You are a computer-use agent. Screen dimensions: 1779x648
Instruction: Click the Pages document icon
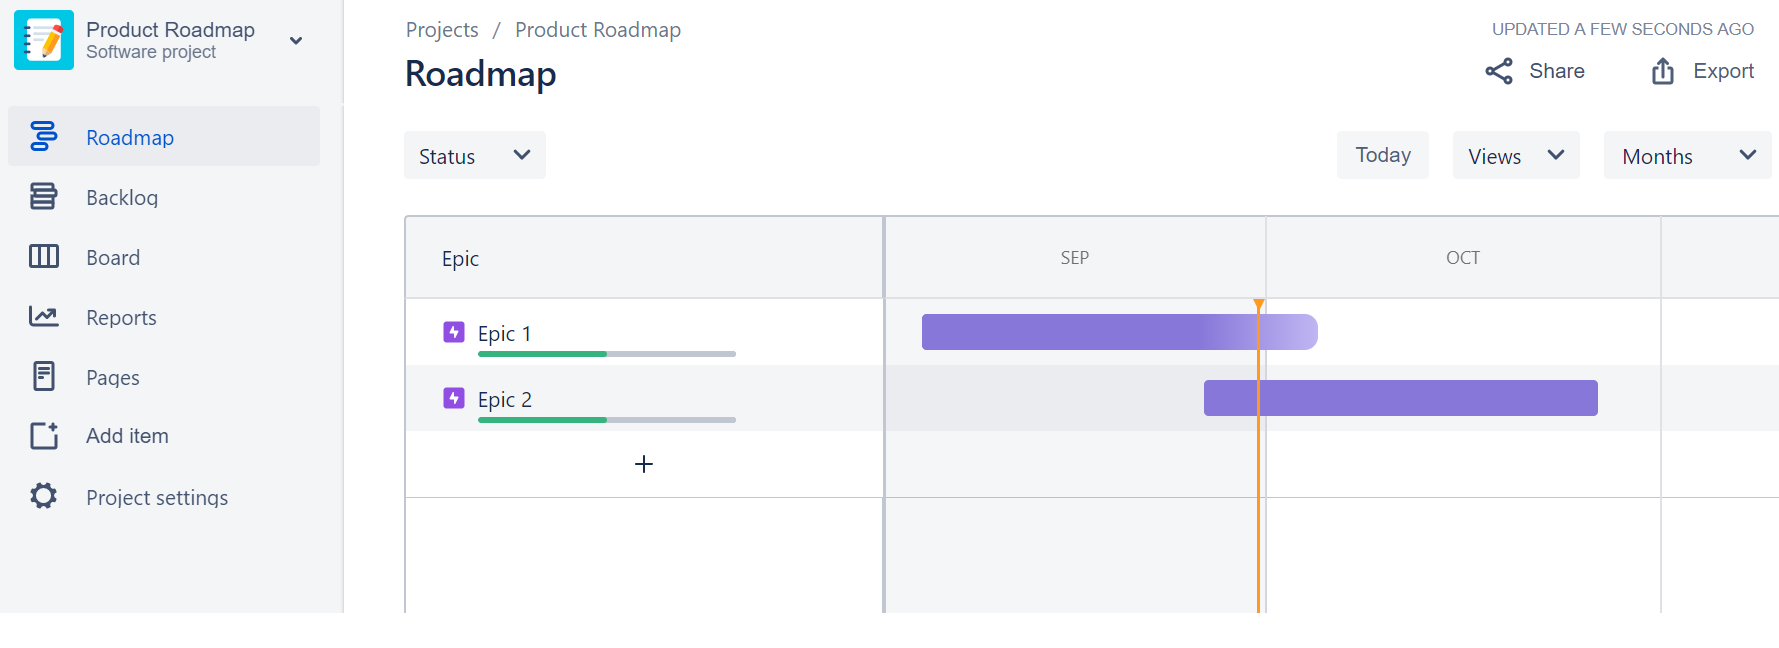point(43,376)
